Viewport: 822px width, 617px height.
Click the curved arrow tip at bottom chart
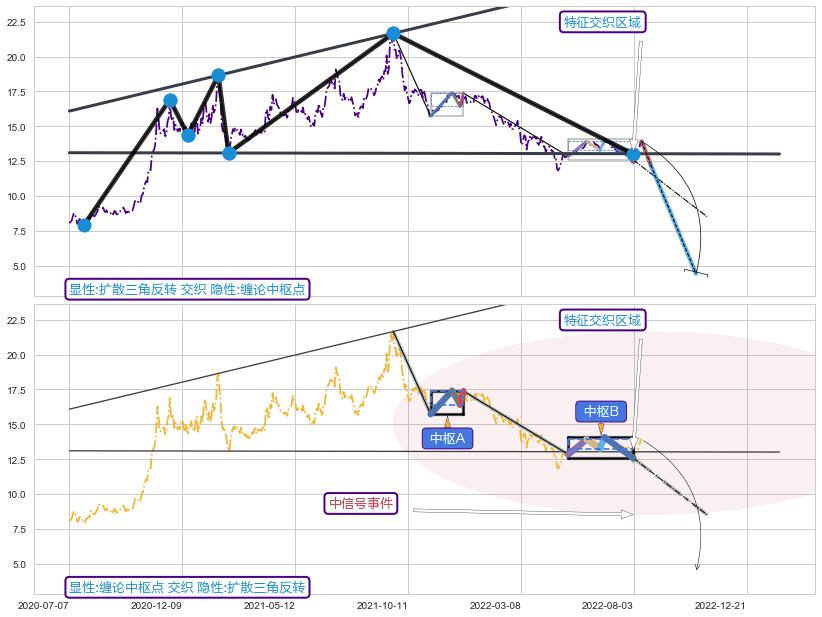(697, 568)
